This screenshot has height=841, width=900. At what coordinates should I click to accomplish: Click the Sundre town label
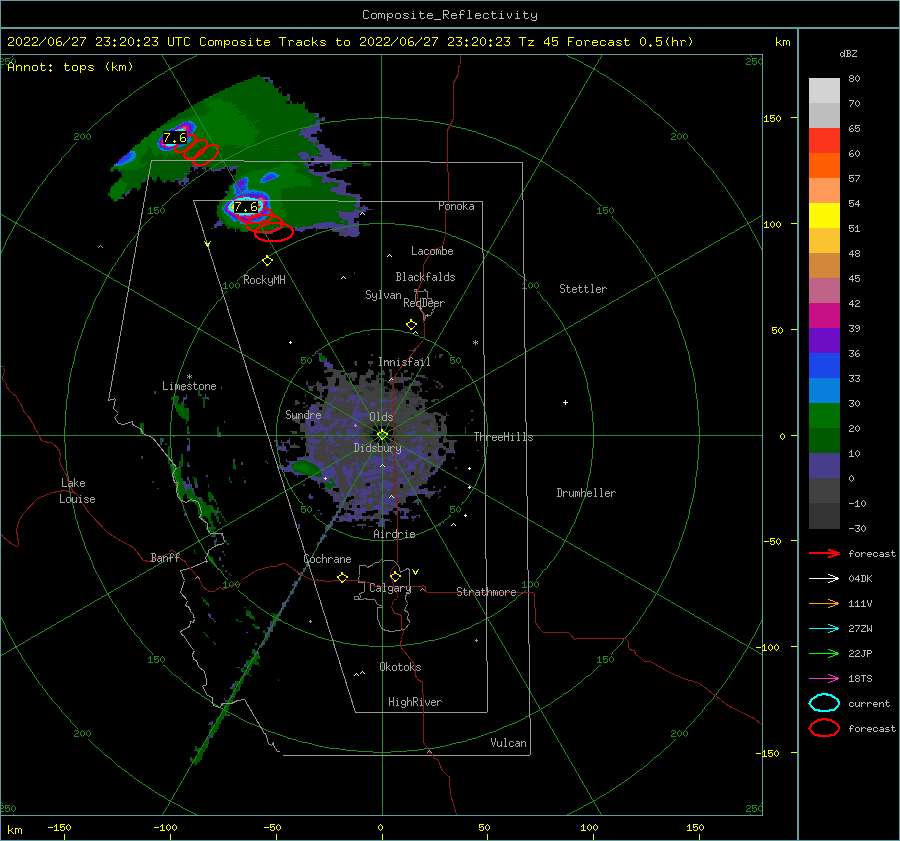pos(303,414)
